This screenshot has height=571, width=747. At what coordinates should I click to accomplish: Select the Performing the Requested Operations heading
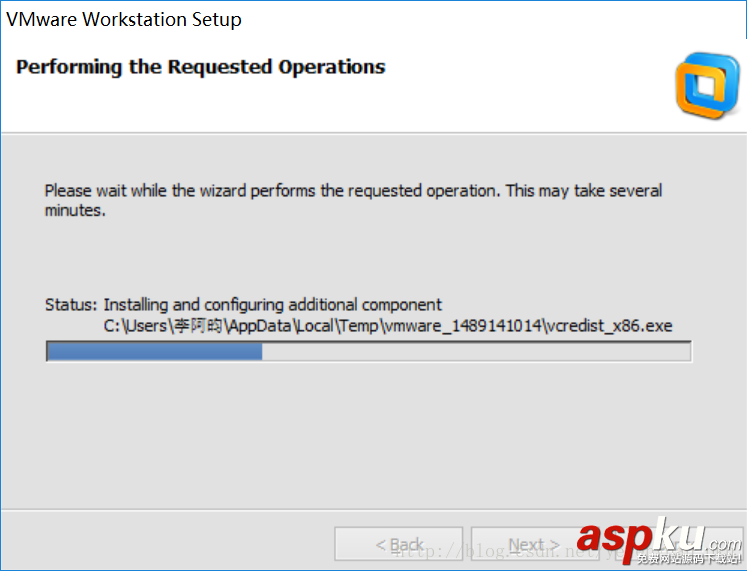point(201,67)
